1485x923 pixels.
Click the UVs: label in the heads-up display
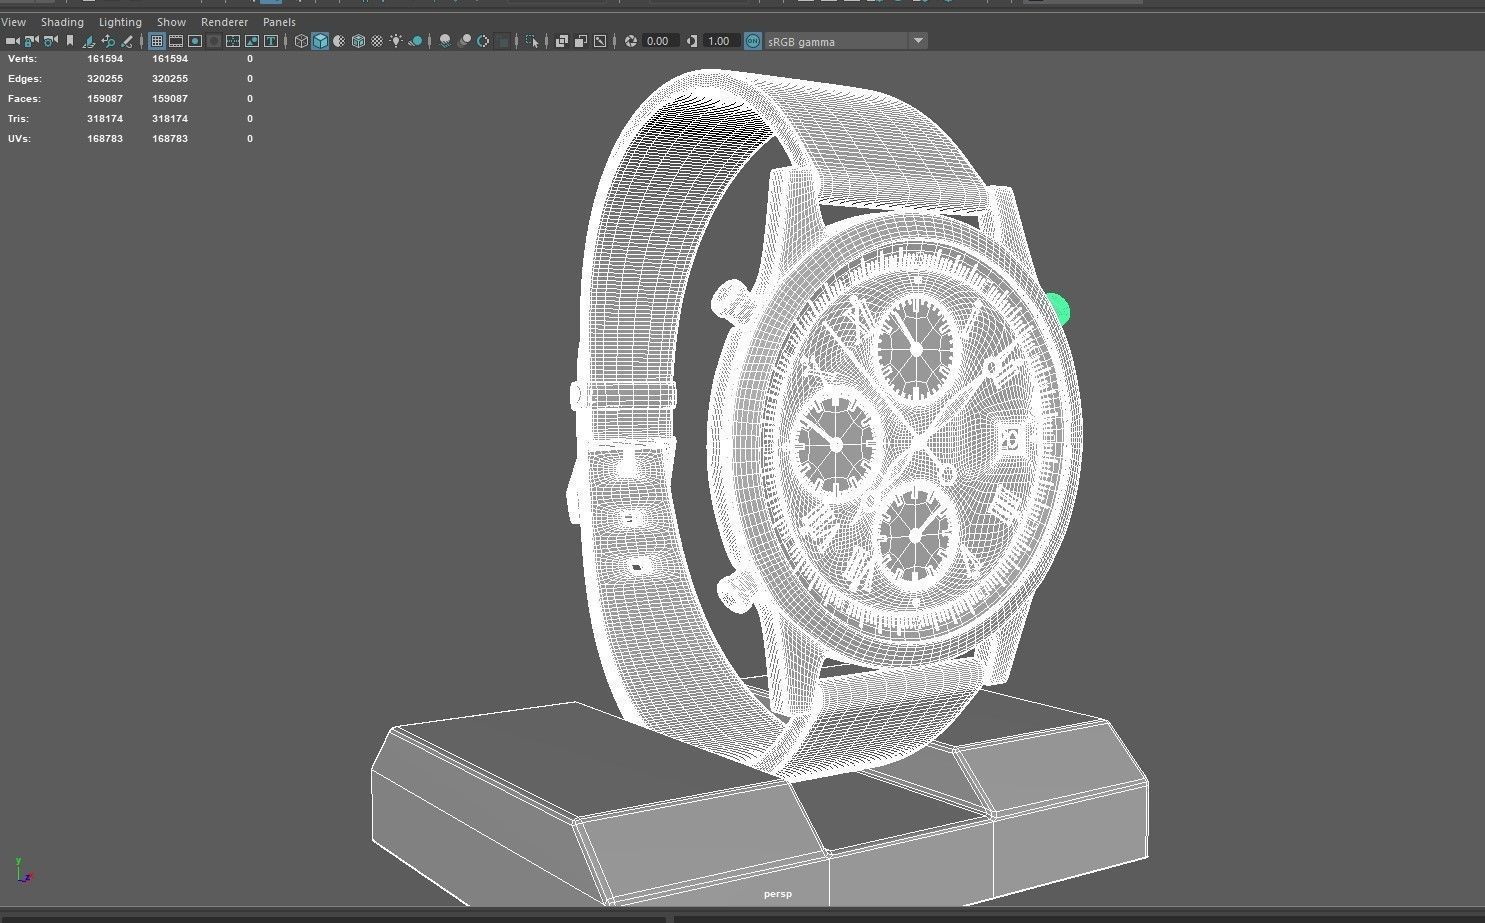tap(19, 139)
